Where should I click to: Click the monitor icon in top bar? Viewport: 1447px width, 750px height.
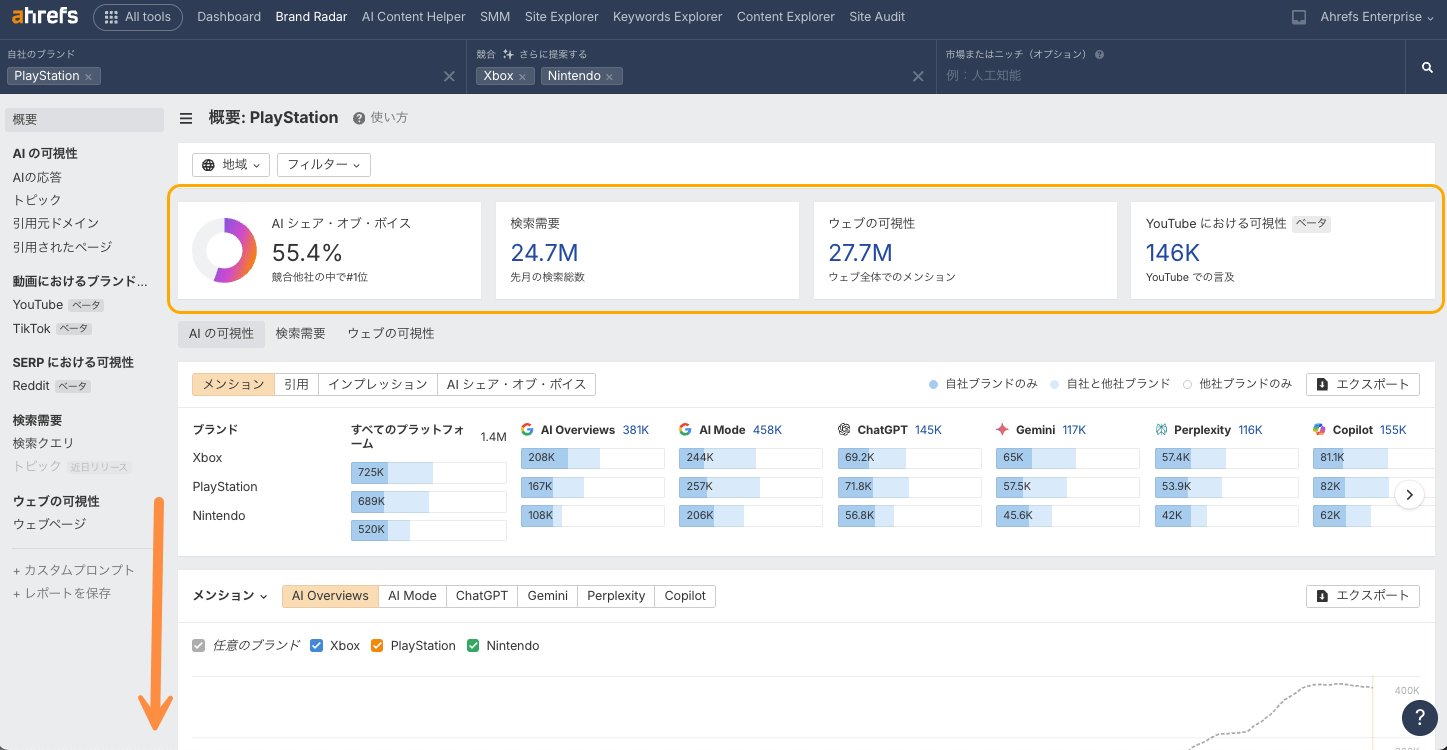point(1299,17)
